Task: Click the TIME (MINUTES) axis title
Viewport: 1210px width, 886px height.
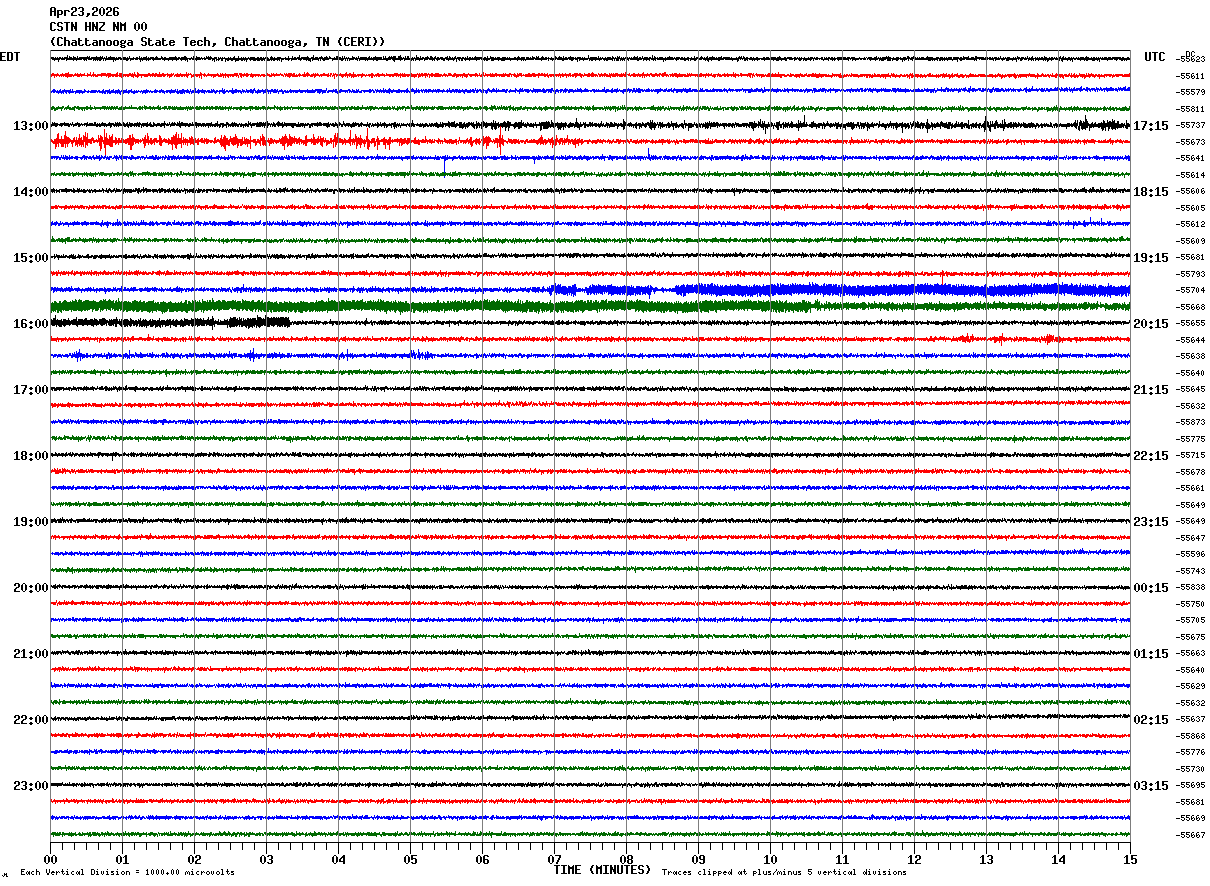Action: (x=602, y=870)
